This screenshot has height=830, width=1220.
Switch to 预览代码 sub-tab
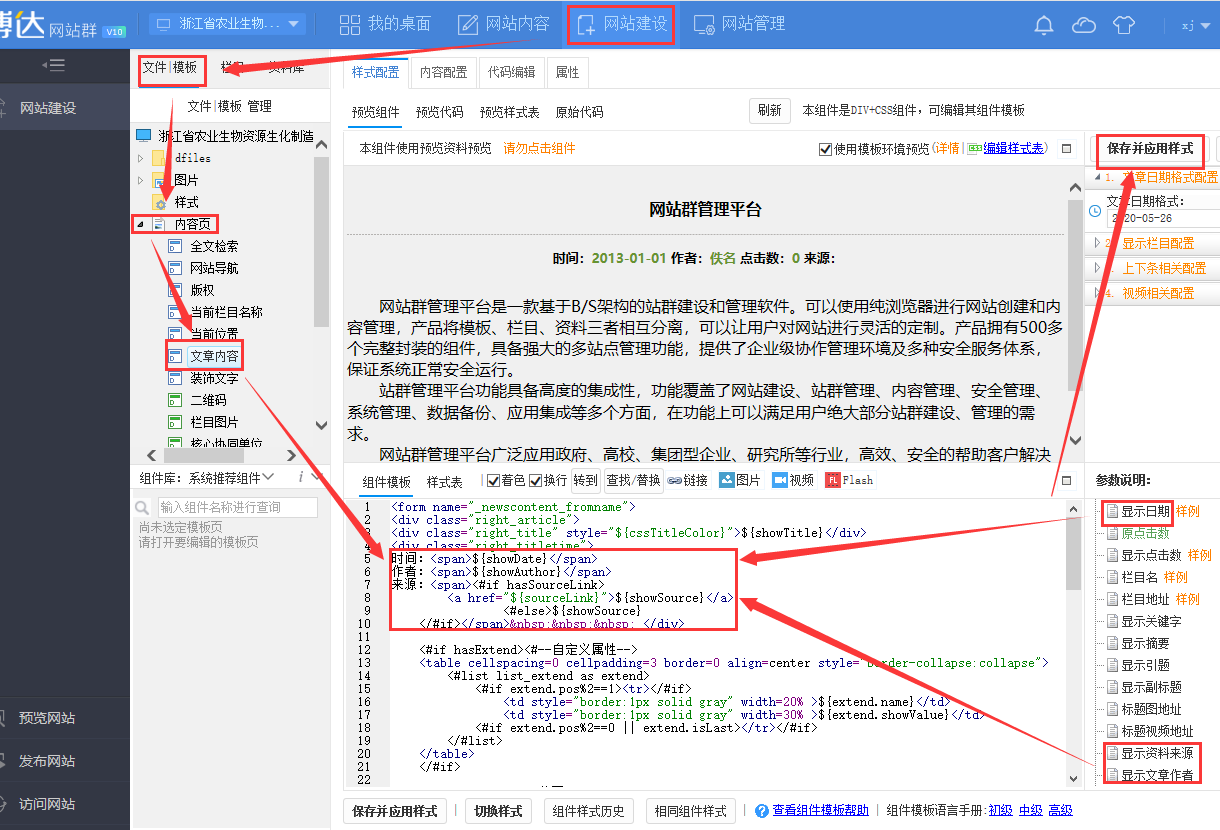[x=440, y=112]
